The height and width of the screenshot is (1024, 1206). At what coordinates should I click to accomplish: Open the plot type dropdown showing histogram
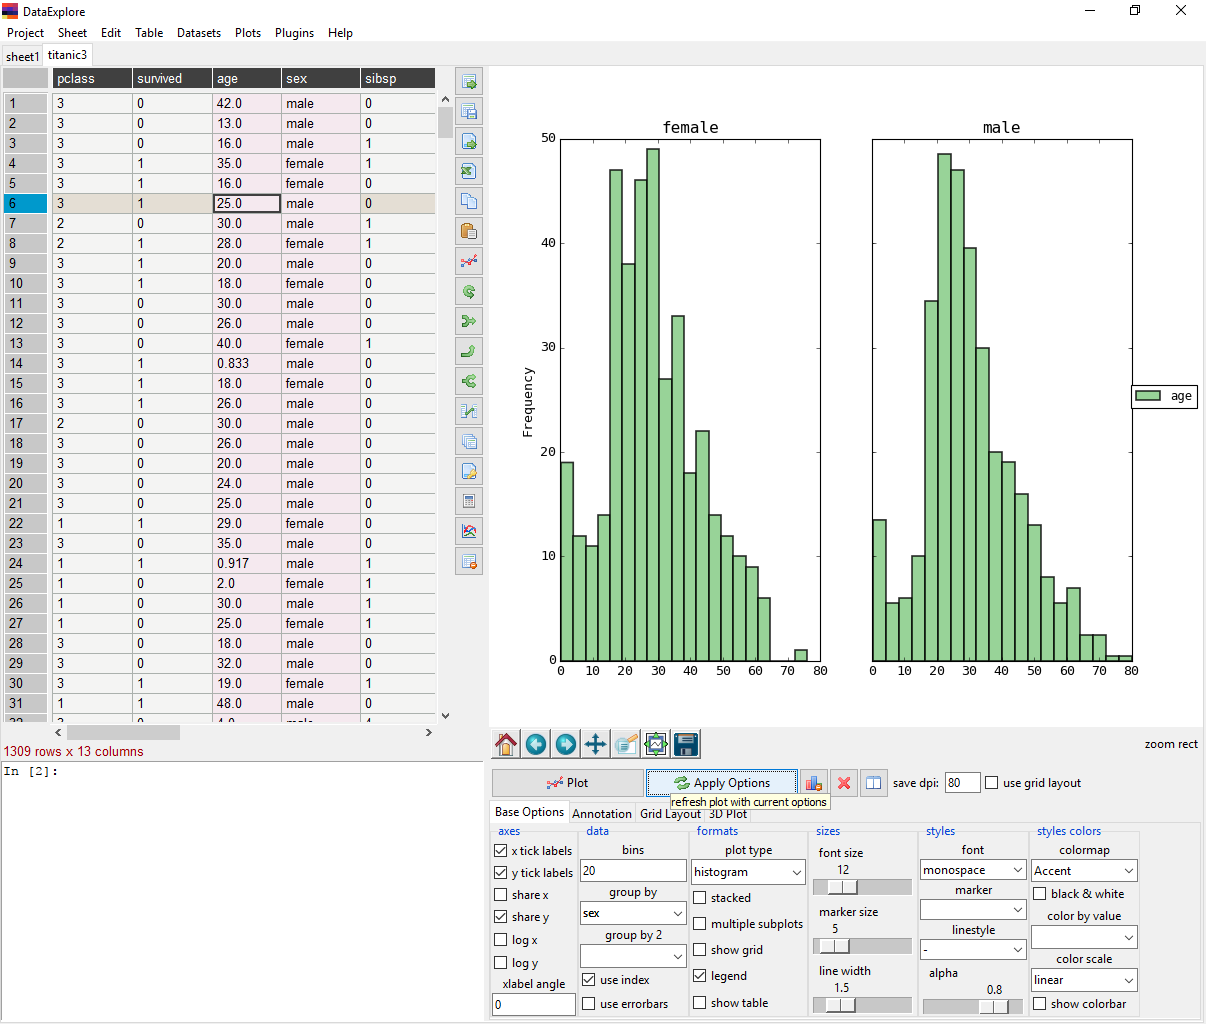(x=748, y=871)
